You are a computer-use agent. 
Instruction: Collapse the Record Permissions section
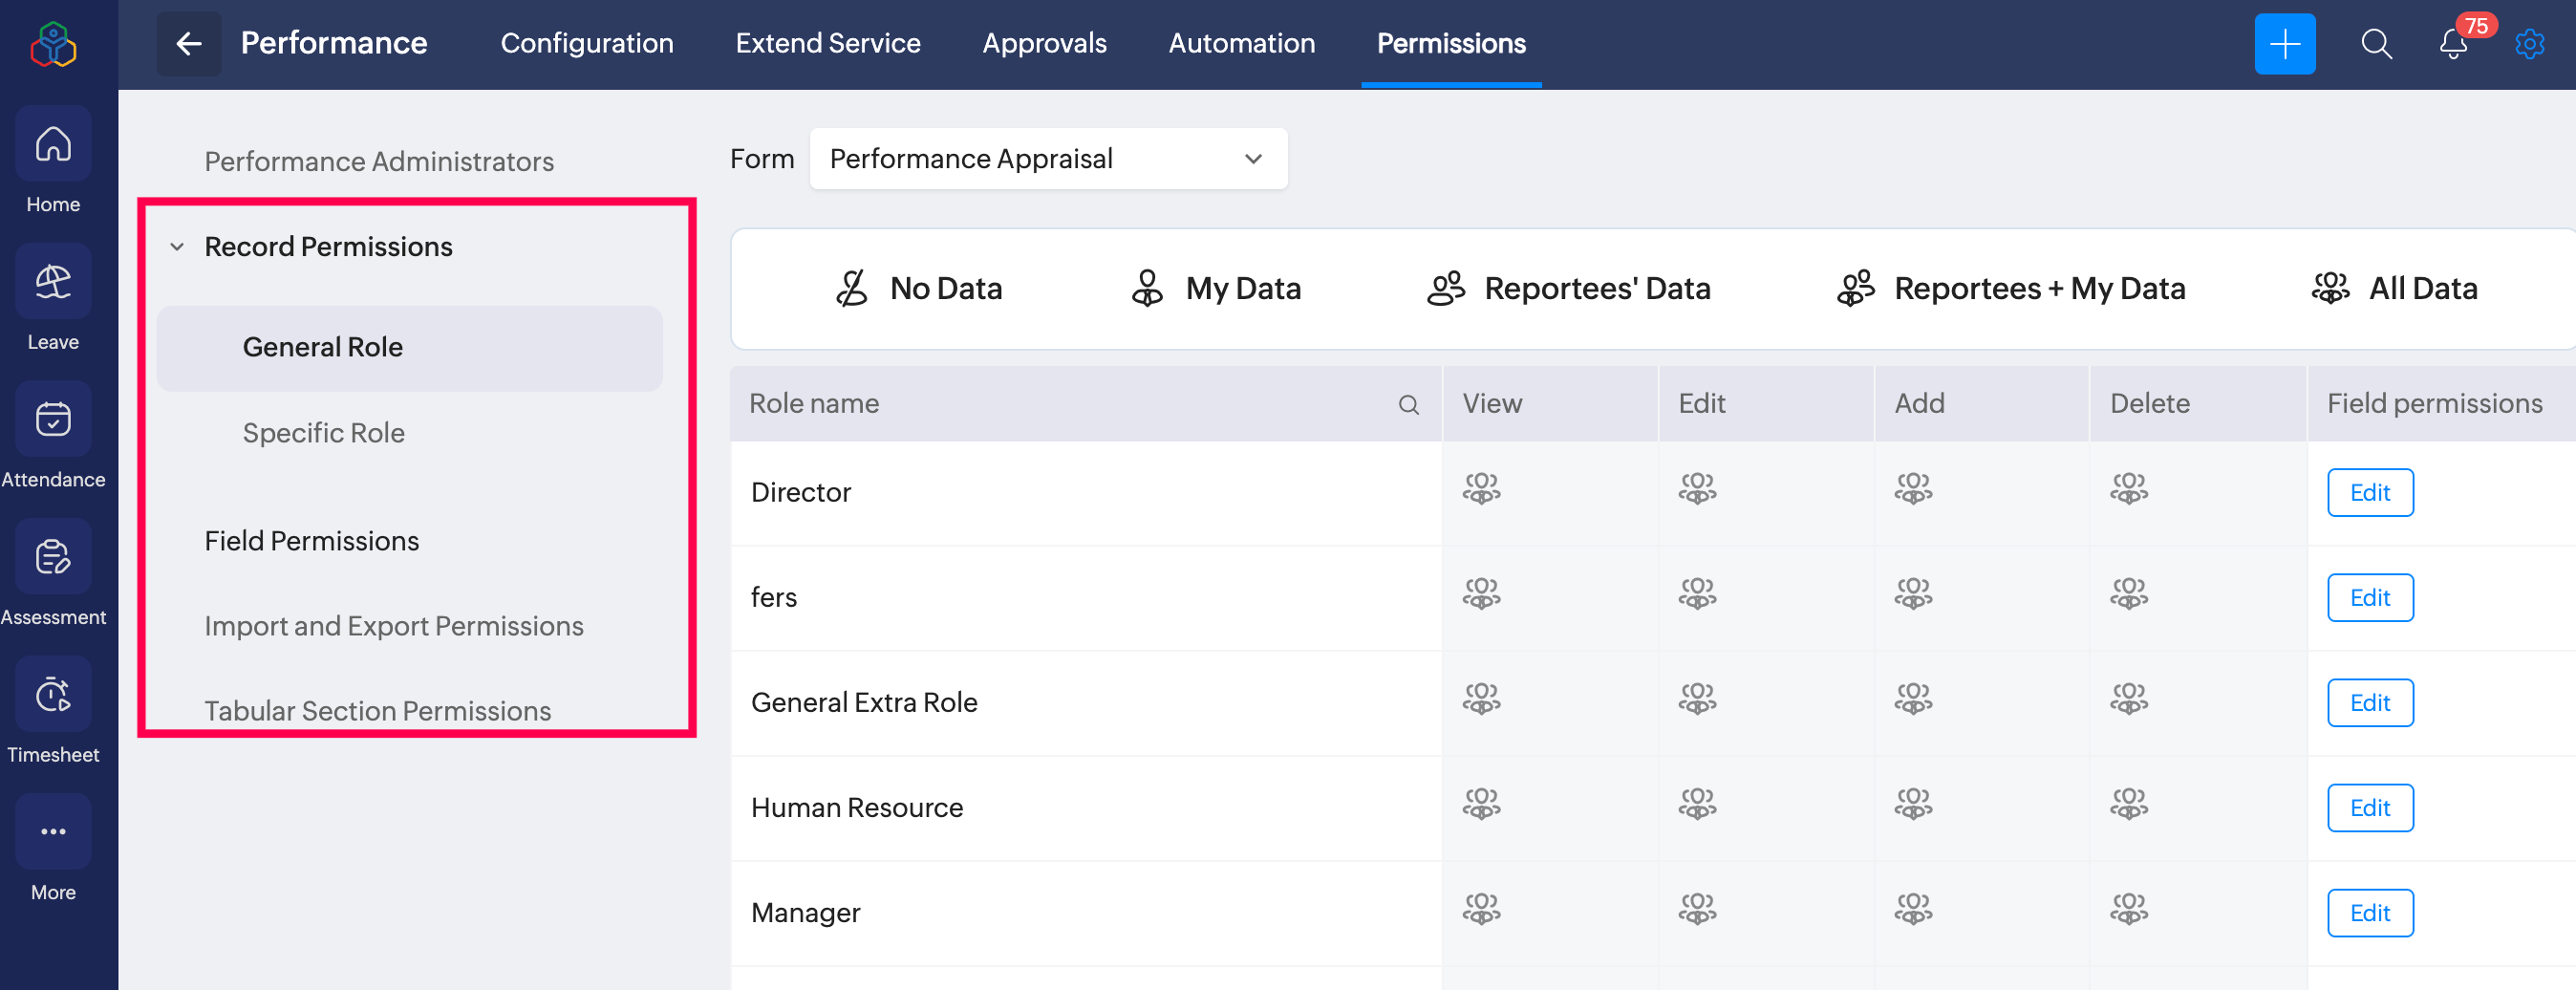coord(177,247)
